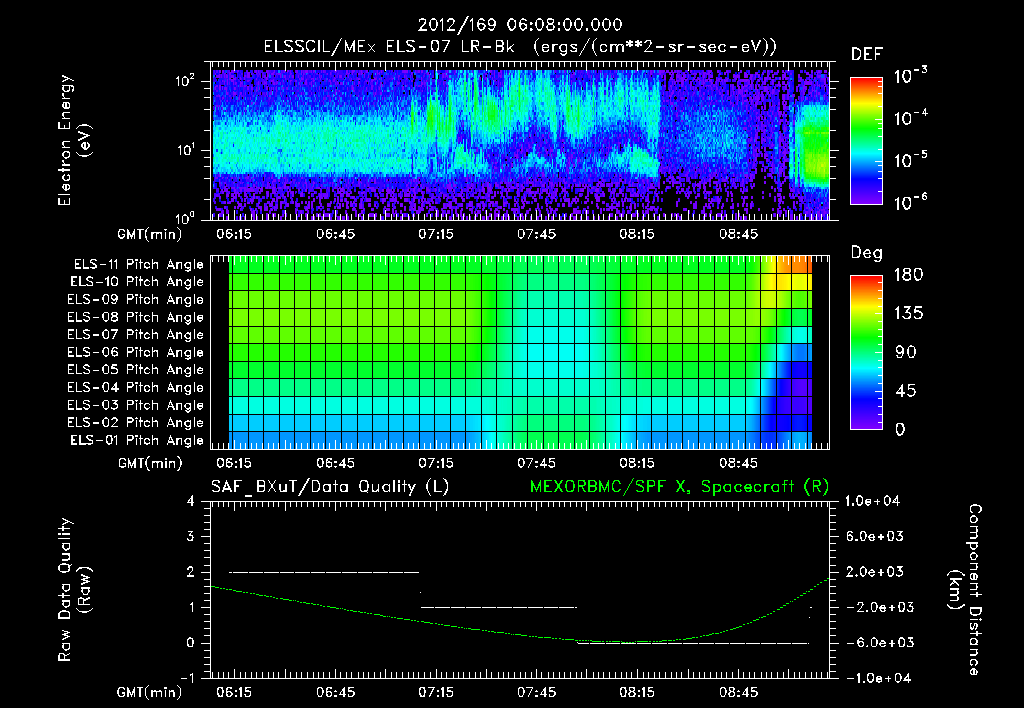Select the 'ELSSCIL/MEx ELS-07 LR-Bk' plot title
This screenshot has height=708, width=1024.
click(389, 47)
